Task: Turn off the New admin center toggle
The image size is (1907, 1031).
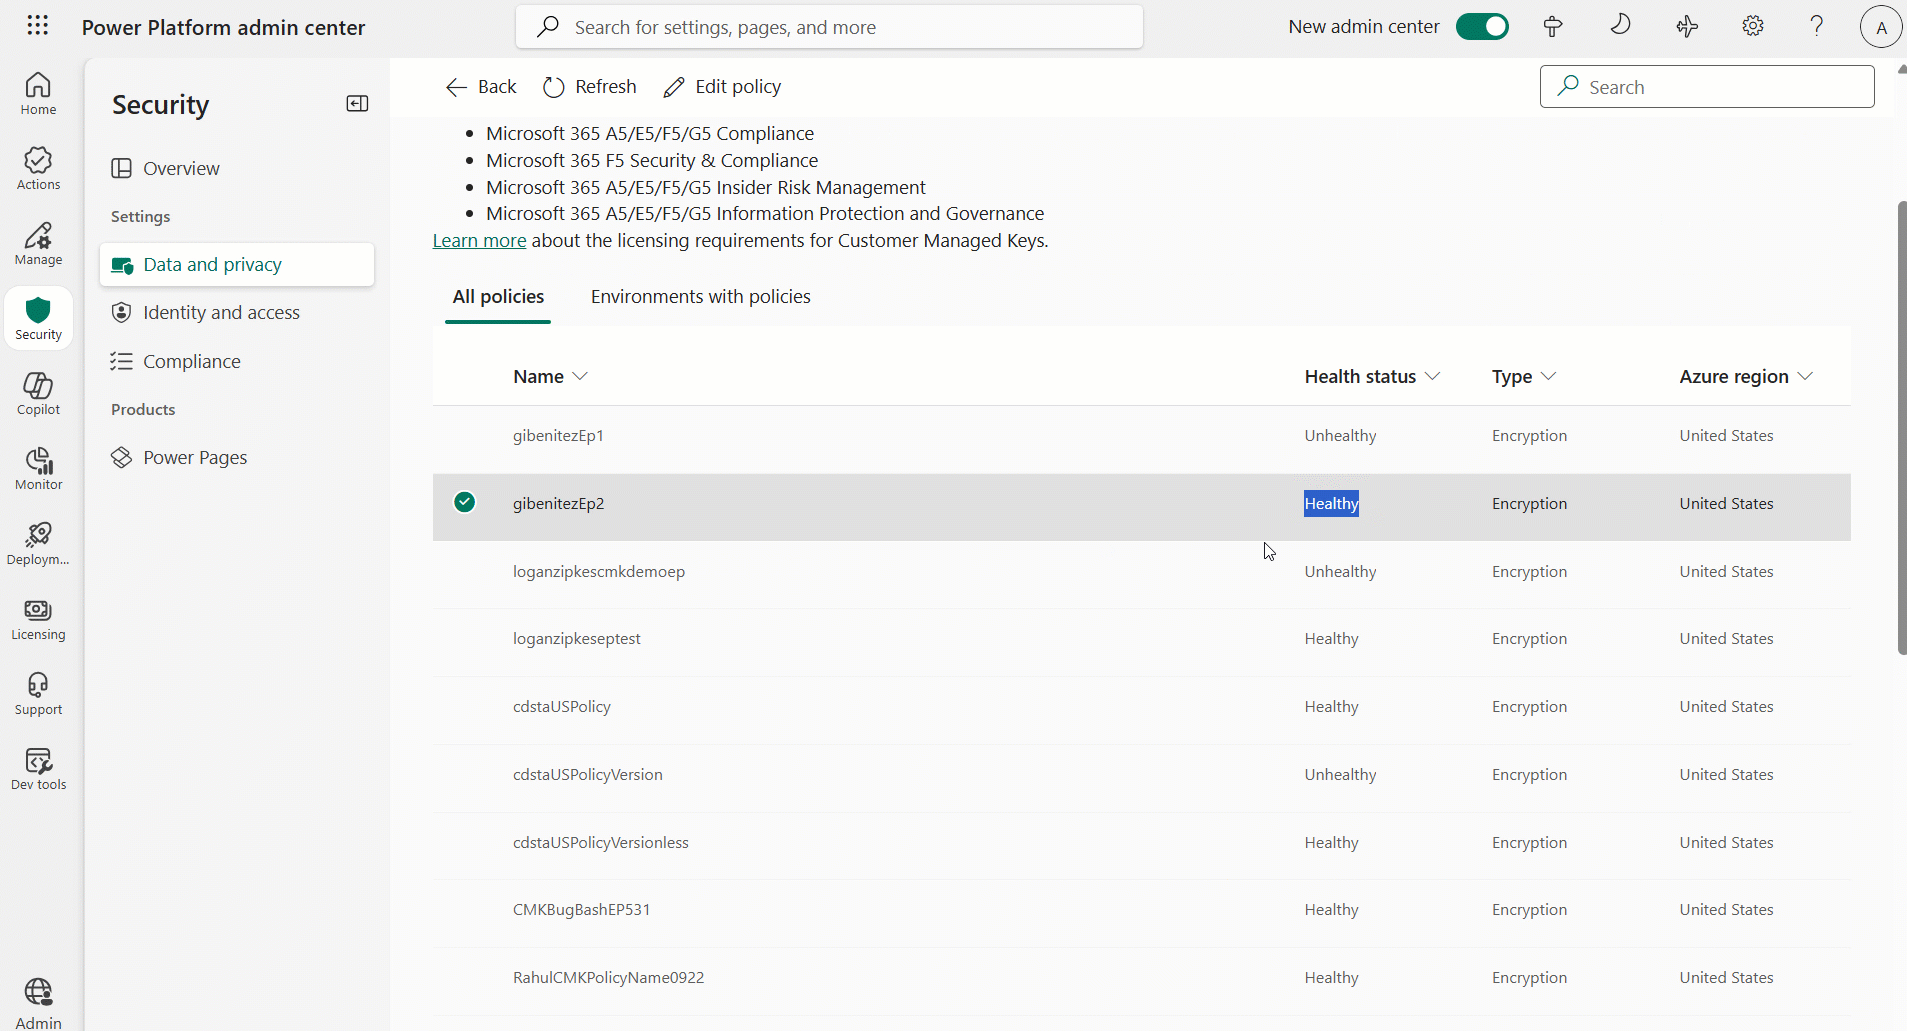Action: tap(1481, 27)
